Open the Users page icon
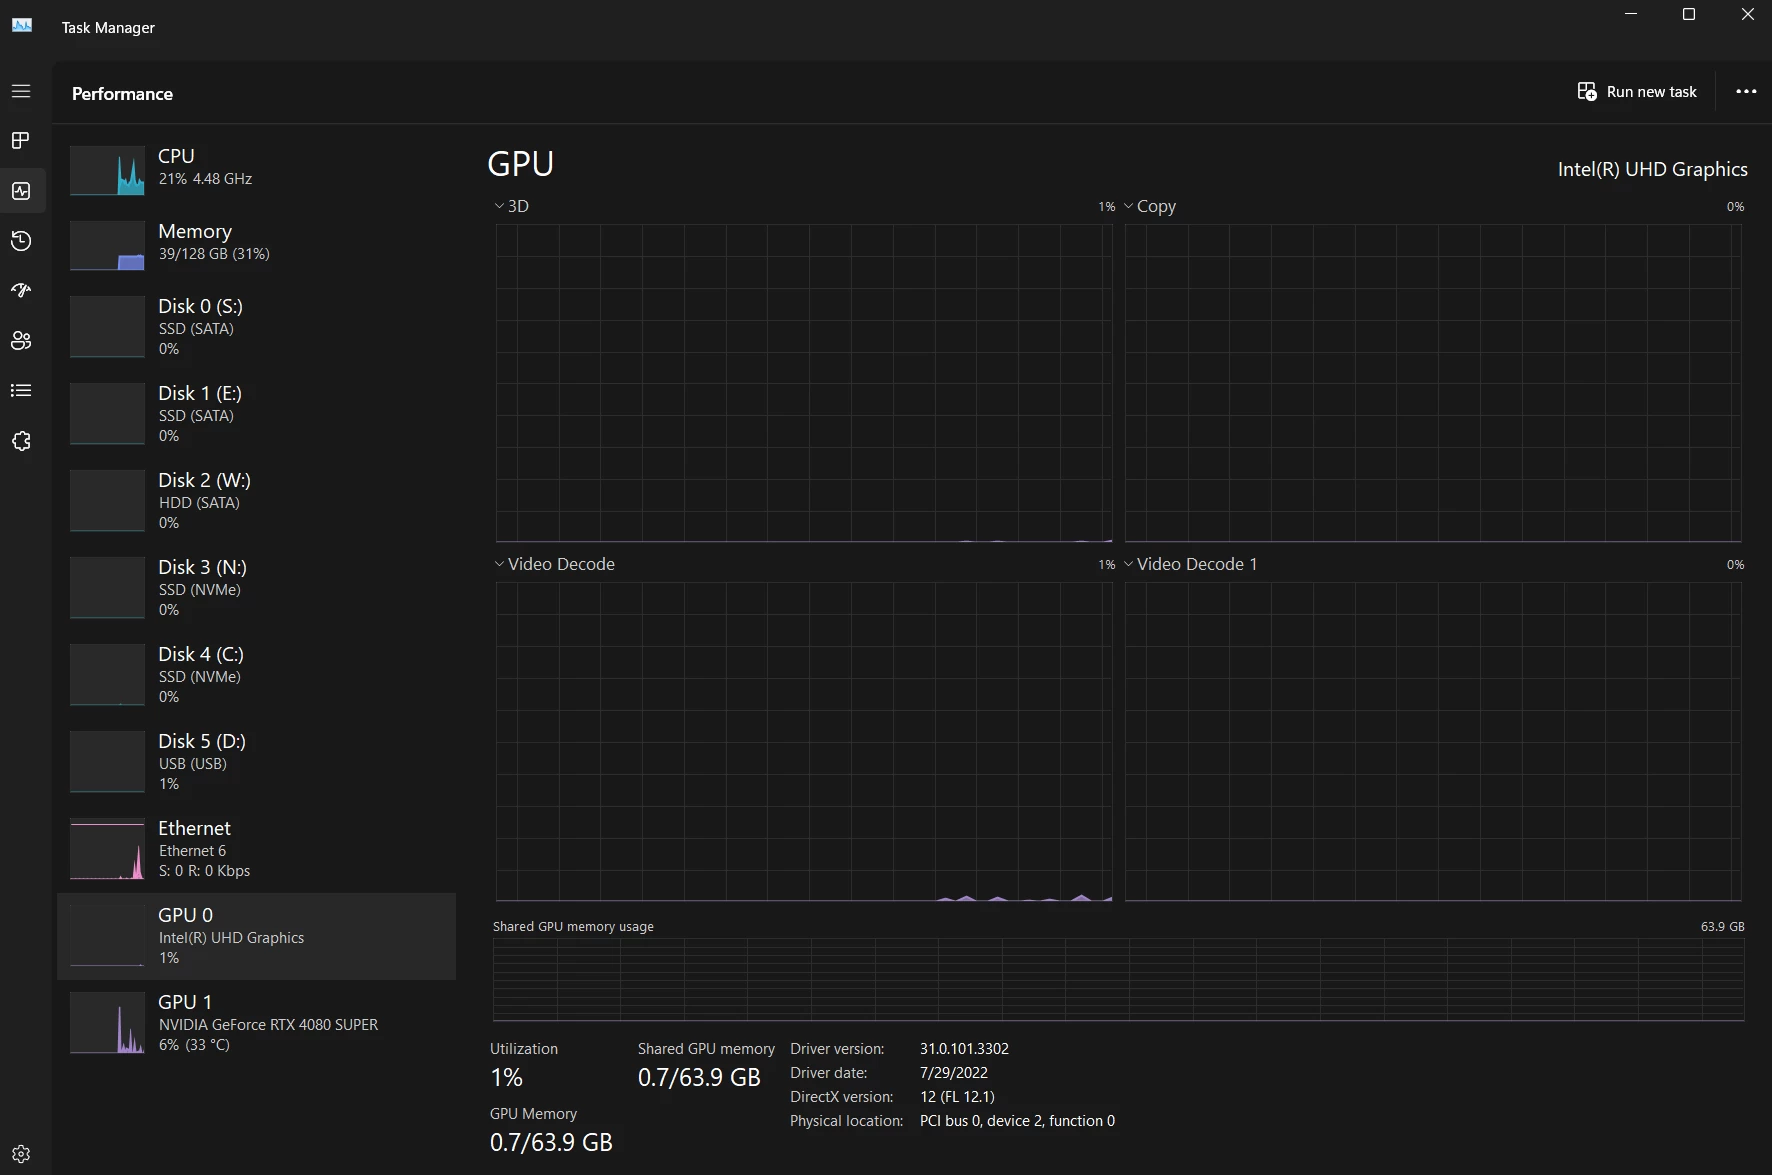The image size is (1772, 1175). (x=21, y=341)
